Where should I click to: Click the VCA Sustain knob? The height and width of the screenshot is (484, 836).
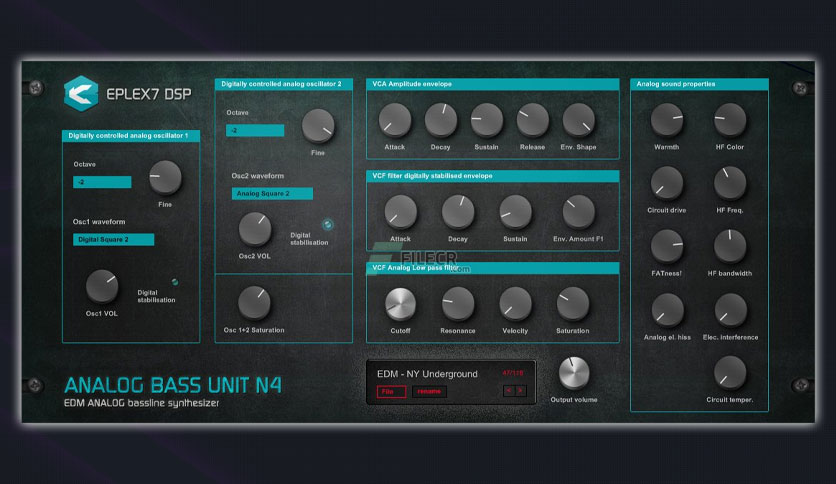[486, 120]
